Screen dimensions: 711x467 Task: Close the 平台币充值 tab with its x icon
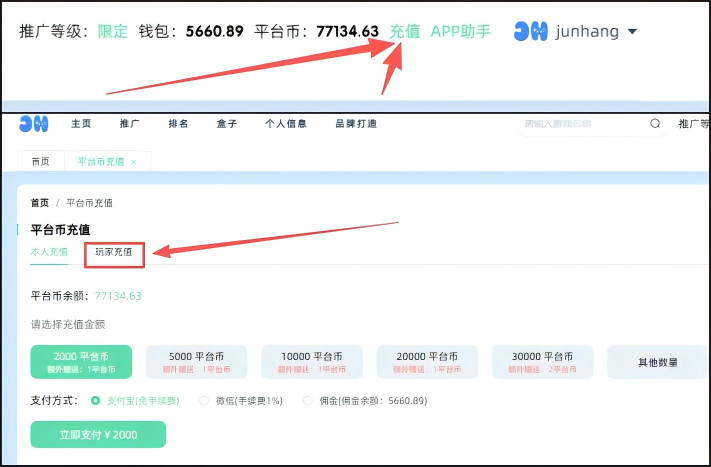tap(134, 161)
